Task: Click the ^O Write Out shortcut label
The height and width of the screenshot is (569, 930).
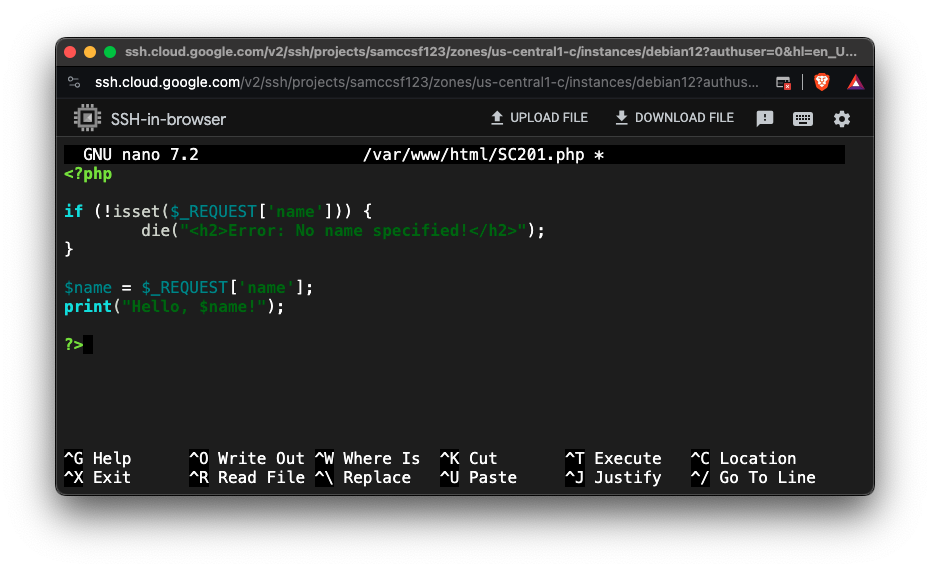Action: click(x=246, y=458)
